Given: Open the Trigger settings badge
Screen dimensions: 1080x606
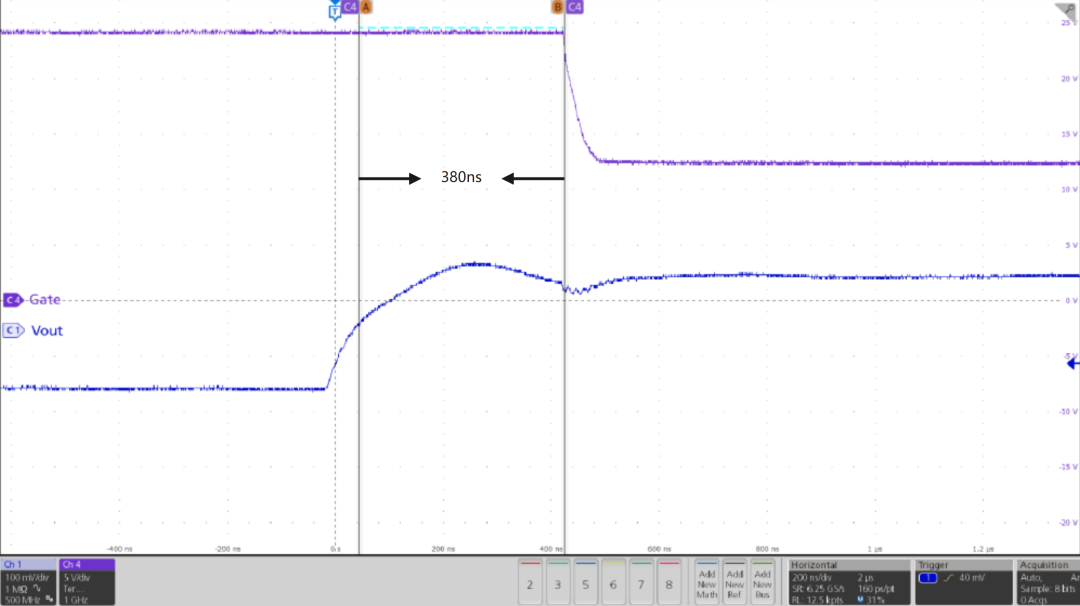Looking at the screenshot, I should click(x=963, y=582).
